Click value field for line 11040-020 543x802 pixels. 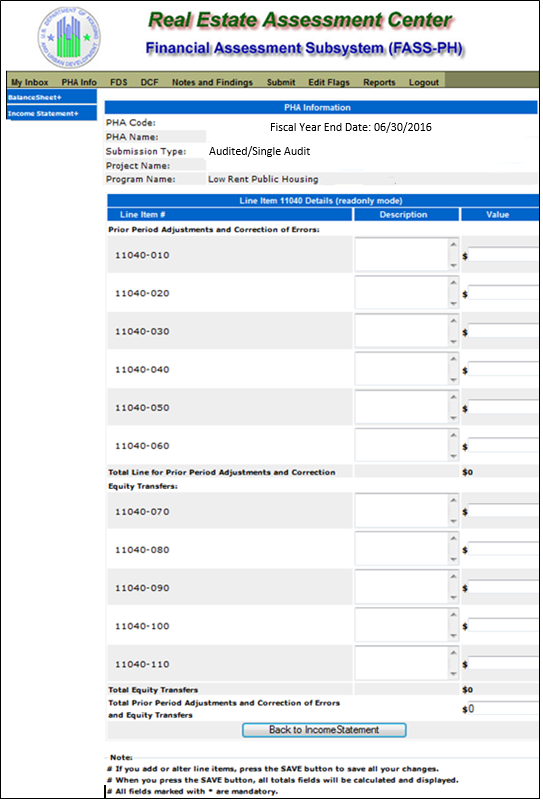point(504,293)
